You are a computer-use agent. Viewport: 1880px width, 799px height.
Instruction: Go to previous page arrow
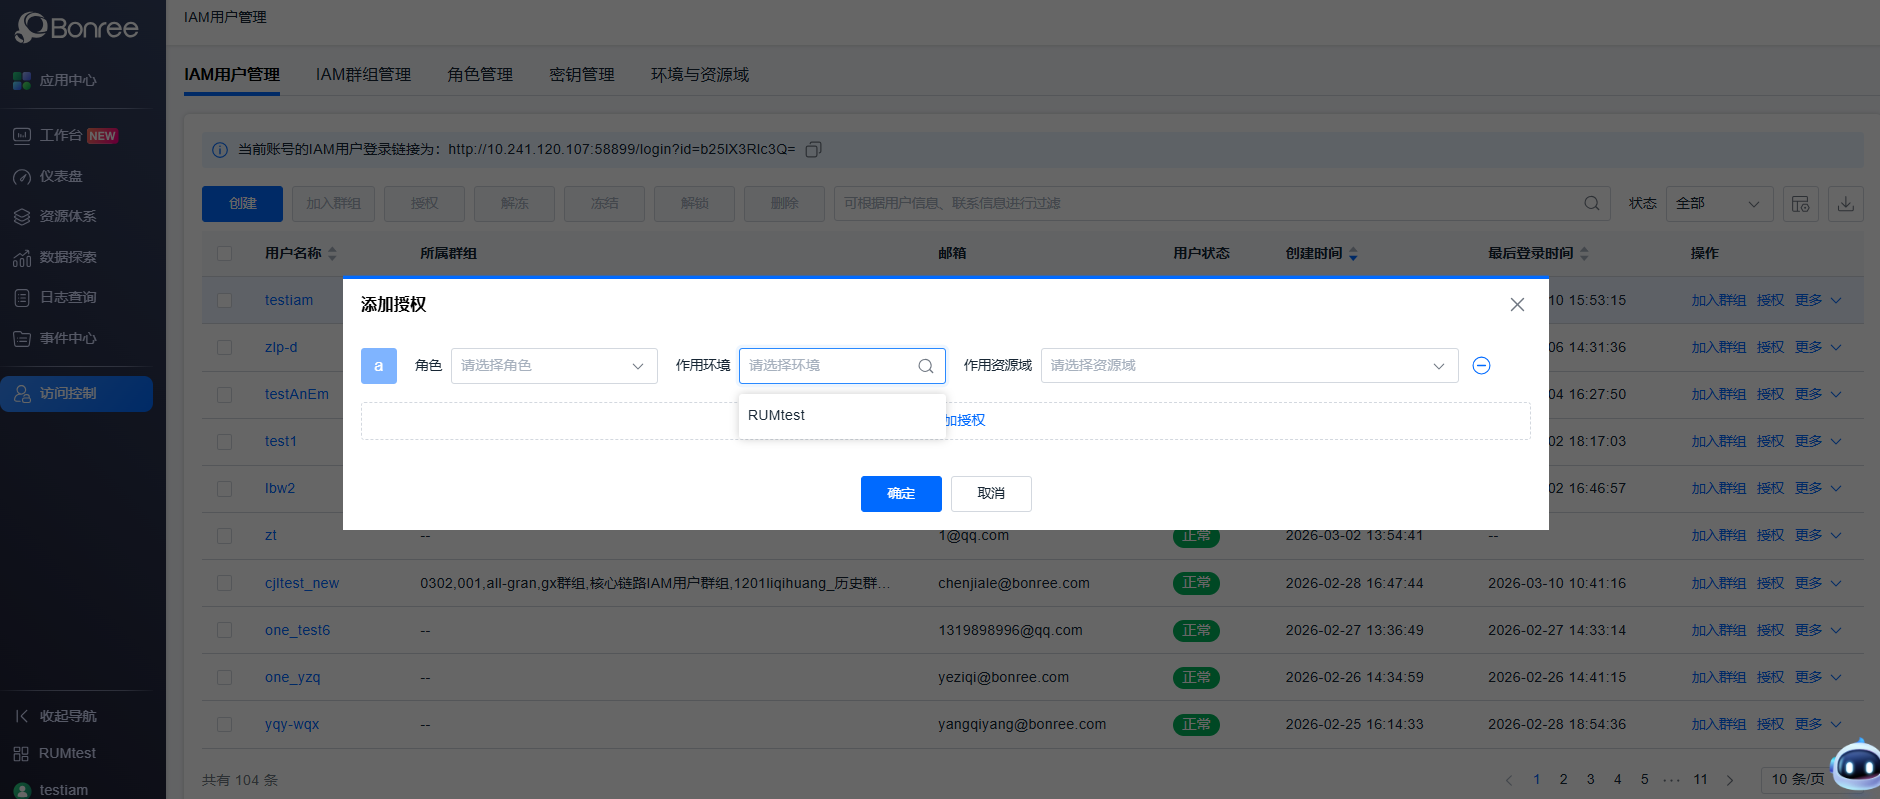point(1509,780)
